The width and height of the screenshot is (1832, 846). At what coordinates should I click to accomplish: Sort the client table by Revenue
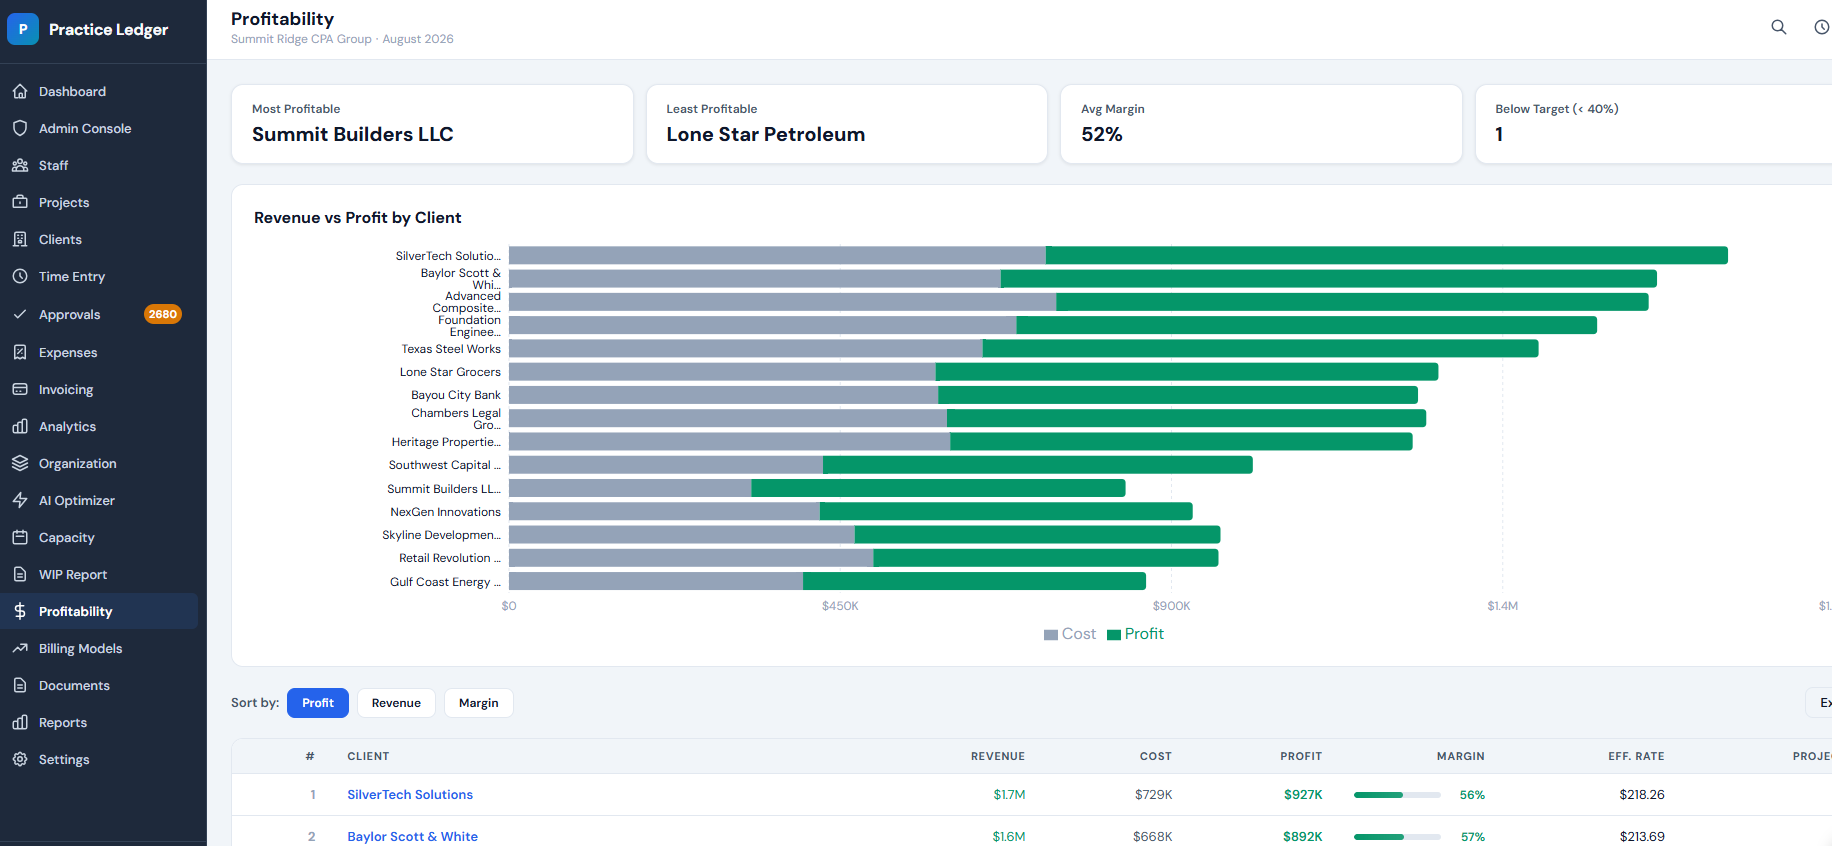[396, 703]
